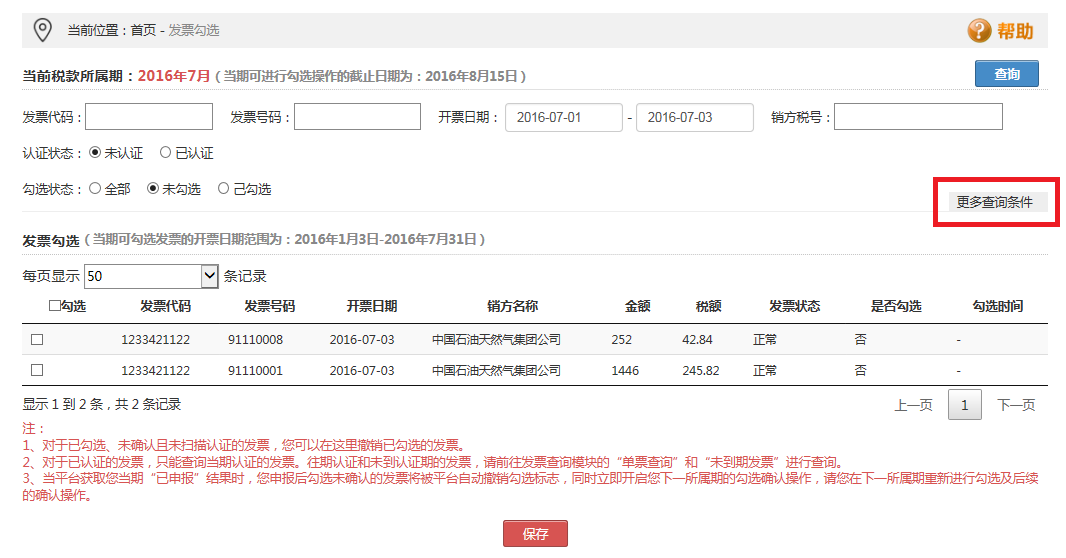Open the 每页显示 50 records dropdown
1066x558 pixels.
pos(151,276)
